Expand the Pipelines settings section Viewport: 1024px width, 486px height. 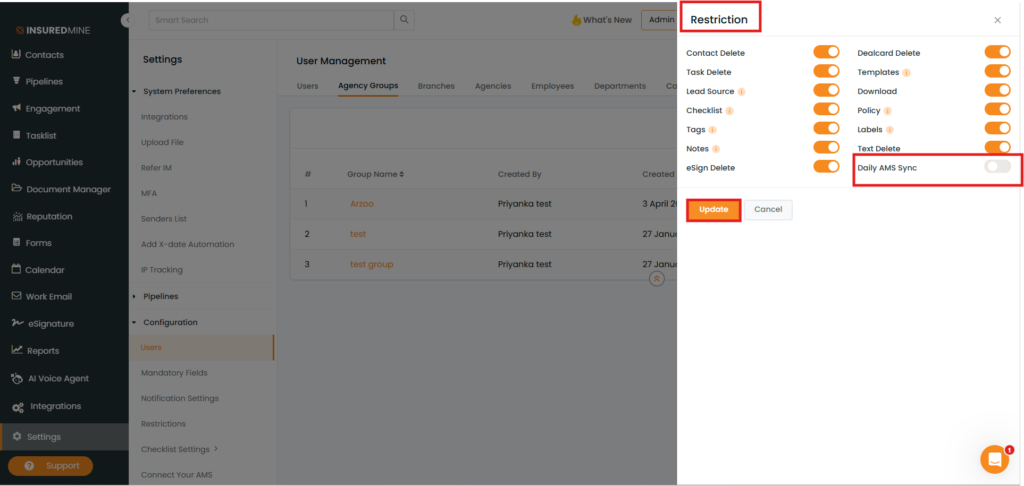[x=135, y=297]
